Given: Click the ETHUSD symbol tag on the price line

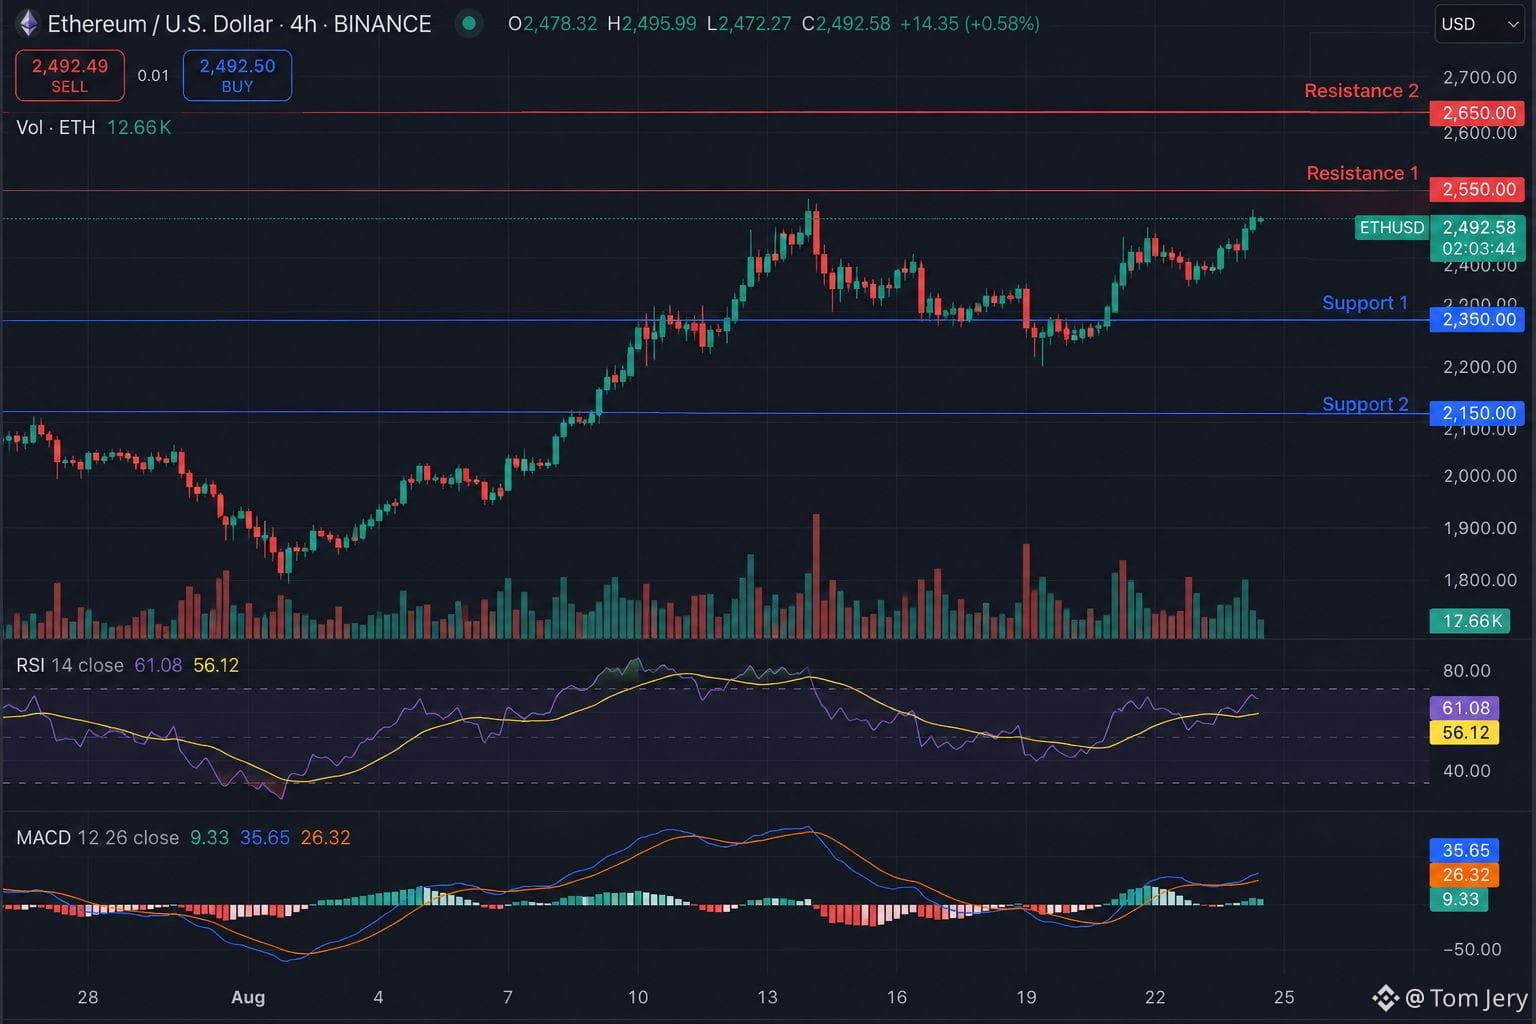Looking at the screenshot, I should (1391, 228).
